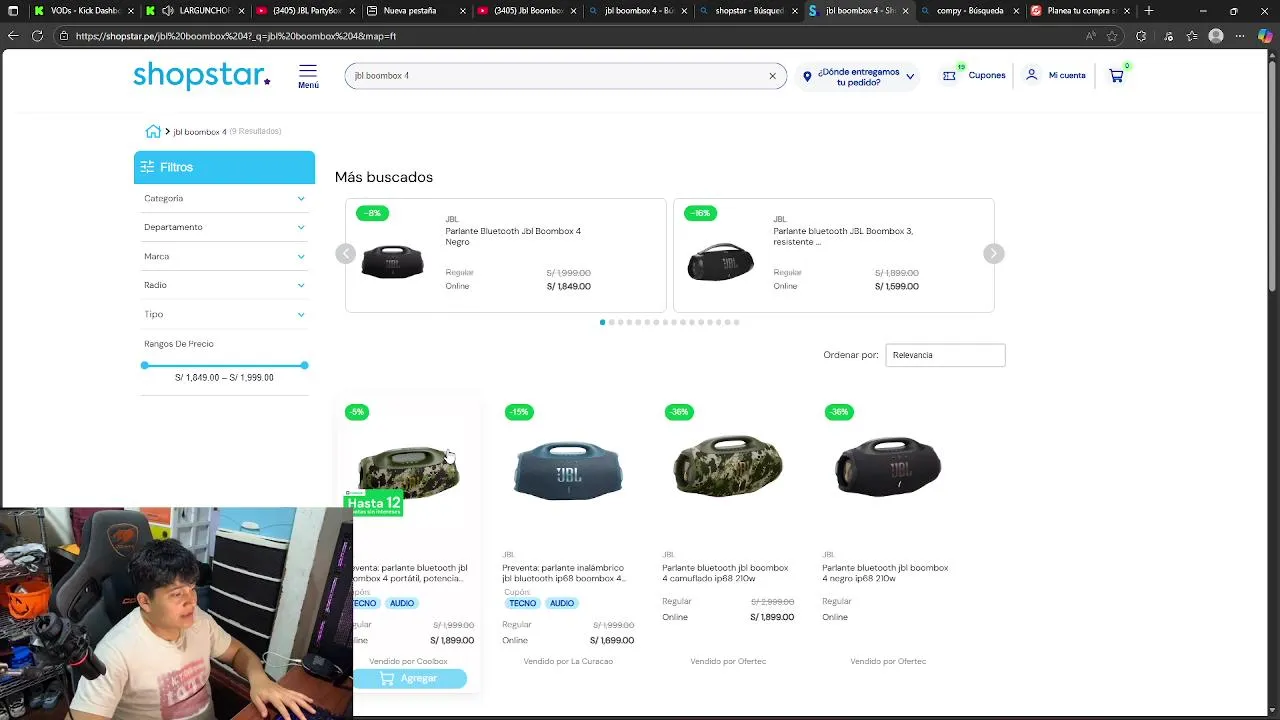Click the address bar lock icon
The width and height of the screenshot is (1280, 720).
click(x=63, y=36)
